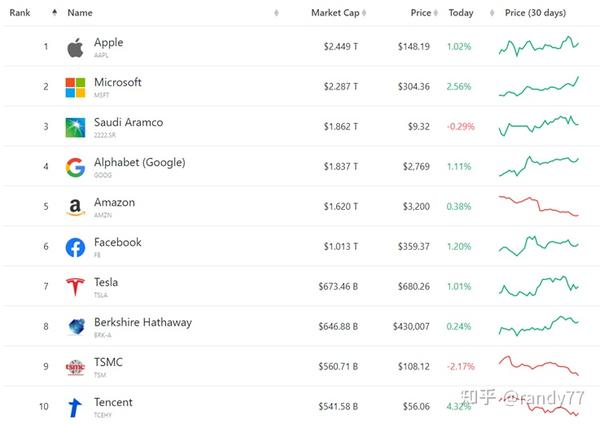Sort table by Market Cap column
The width and height of the screenshot is (600, 424).
(335, 13)
